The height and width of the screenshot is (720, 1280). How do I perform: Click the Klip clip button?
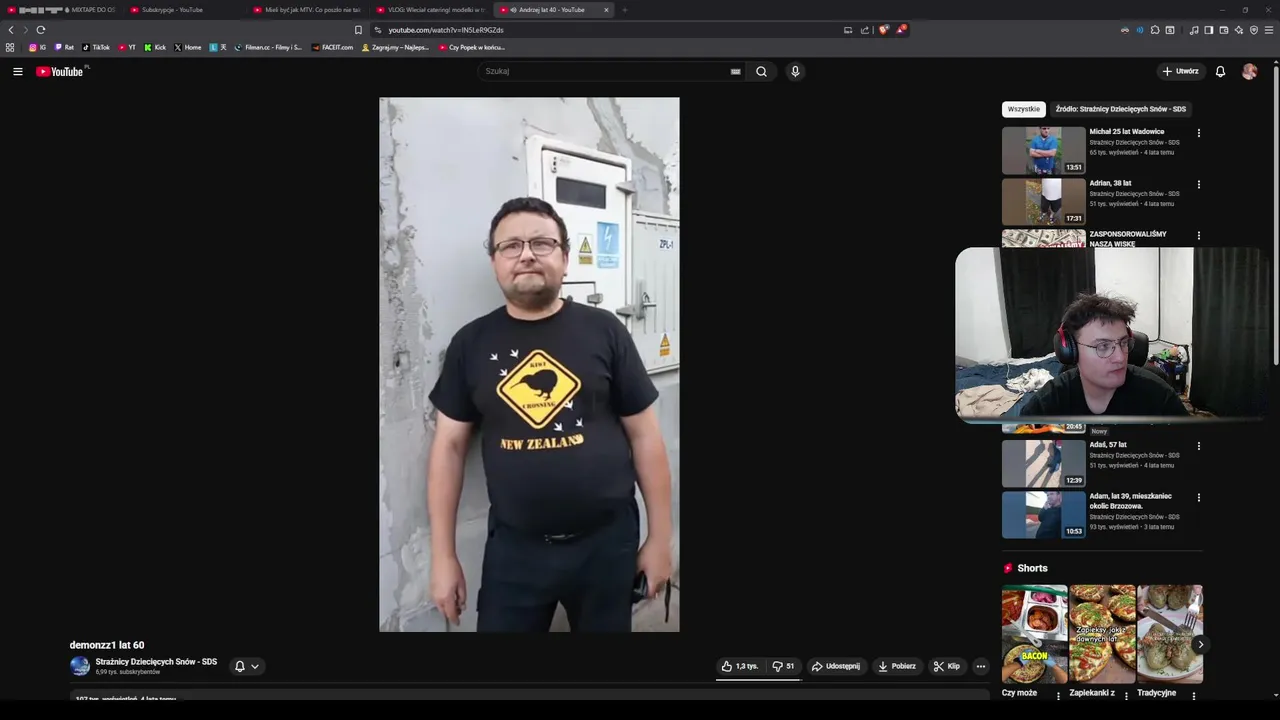947,666
